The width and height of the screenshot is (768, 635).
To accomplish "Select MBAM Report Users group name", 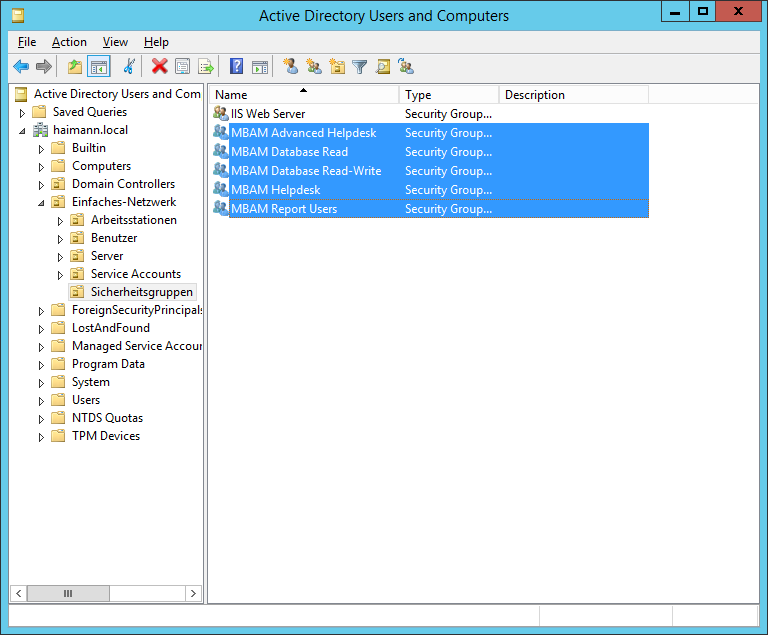I will pos(284,209).
